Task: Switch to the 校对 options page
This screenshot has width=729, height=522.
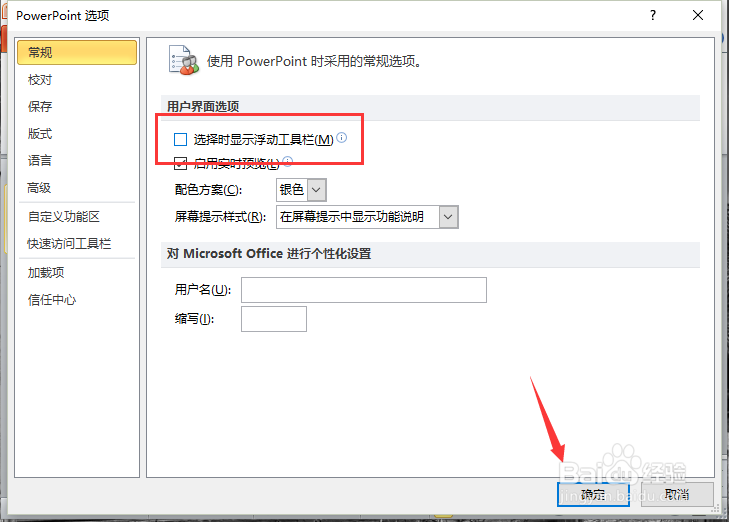Action: 40,80
